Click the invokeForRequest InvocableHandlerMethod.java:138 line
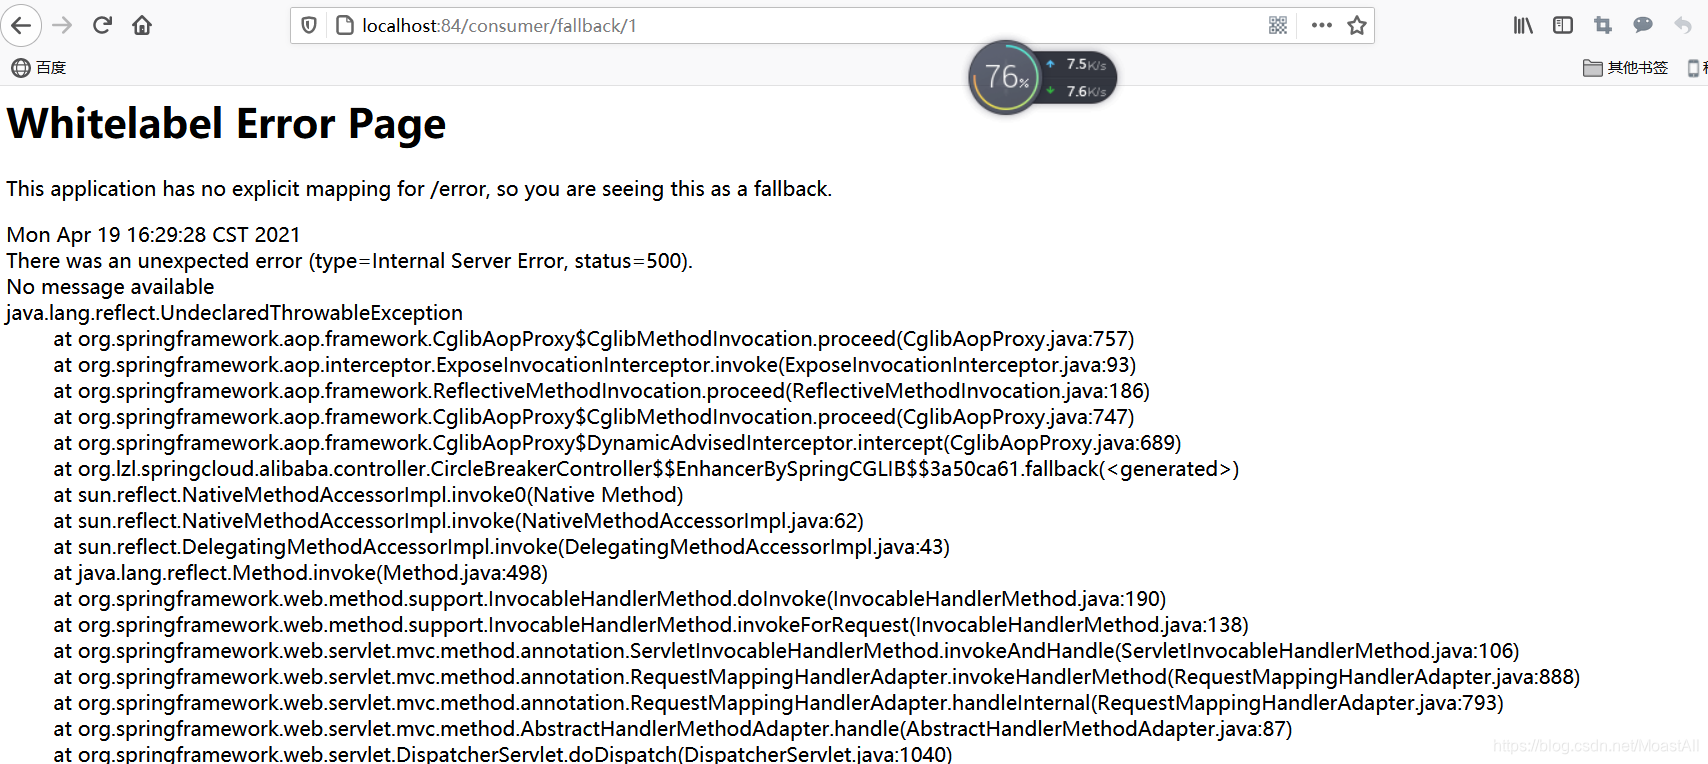This screenshot has height=764, width=1708. pyautogui.click(x=651, y=625)
